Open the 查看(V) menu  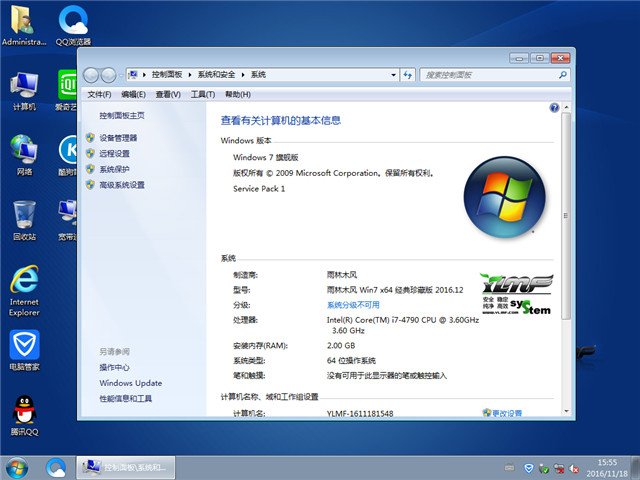pyautogui.click(x=168, y=95)
